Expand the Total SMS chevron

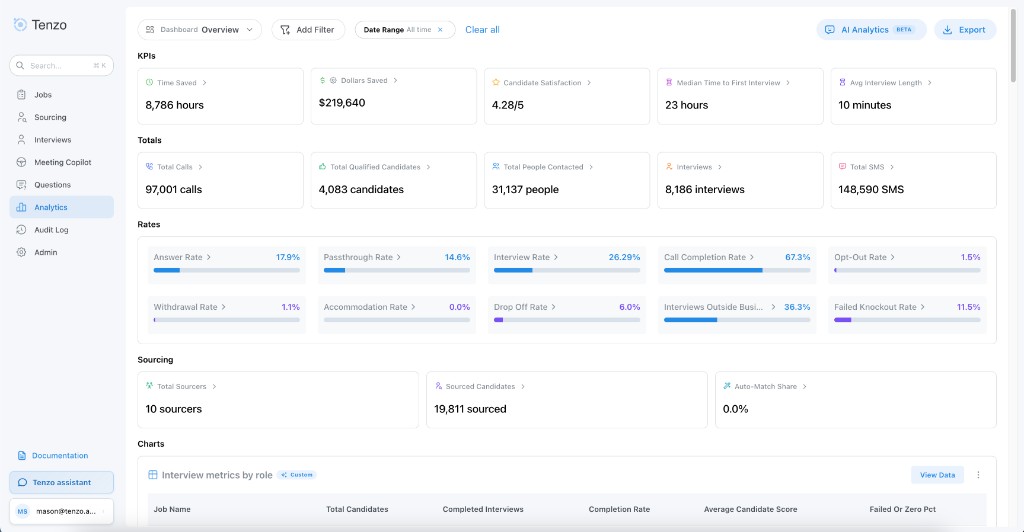(891, 167)
